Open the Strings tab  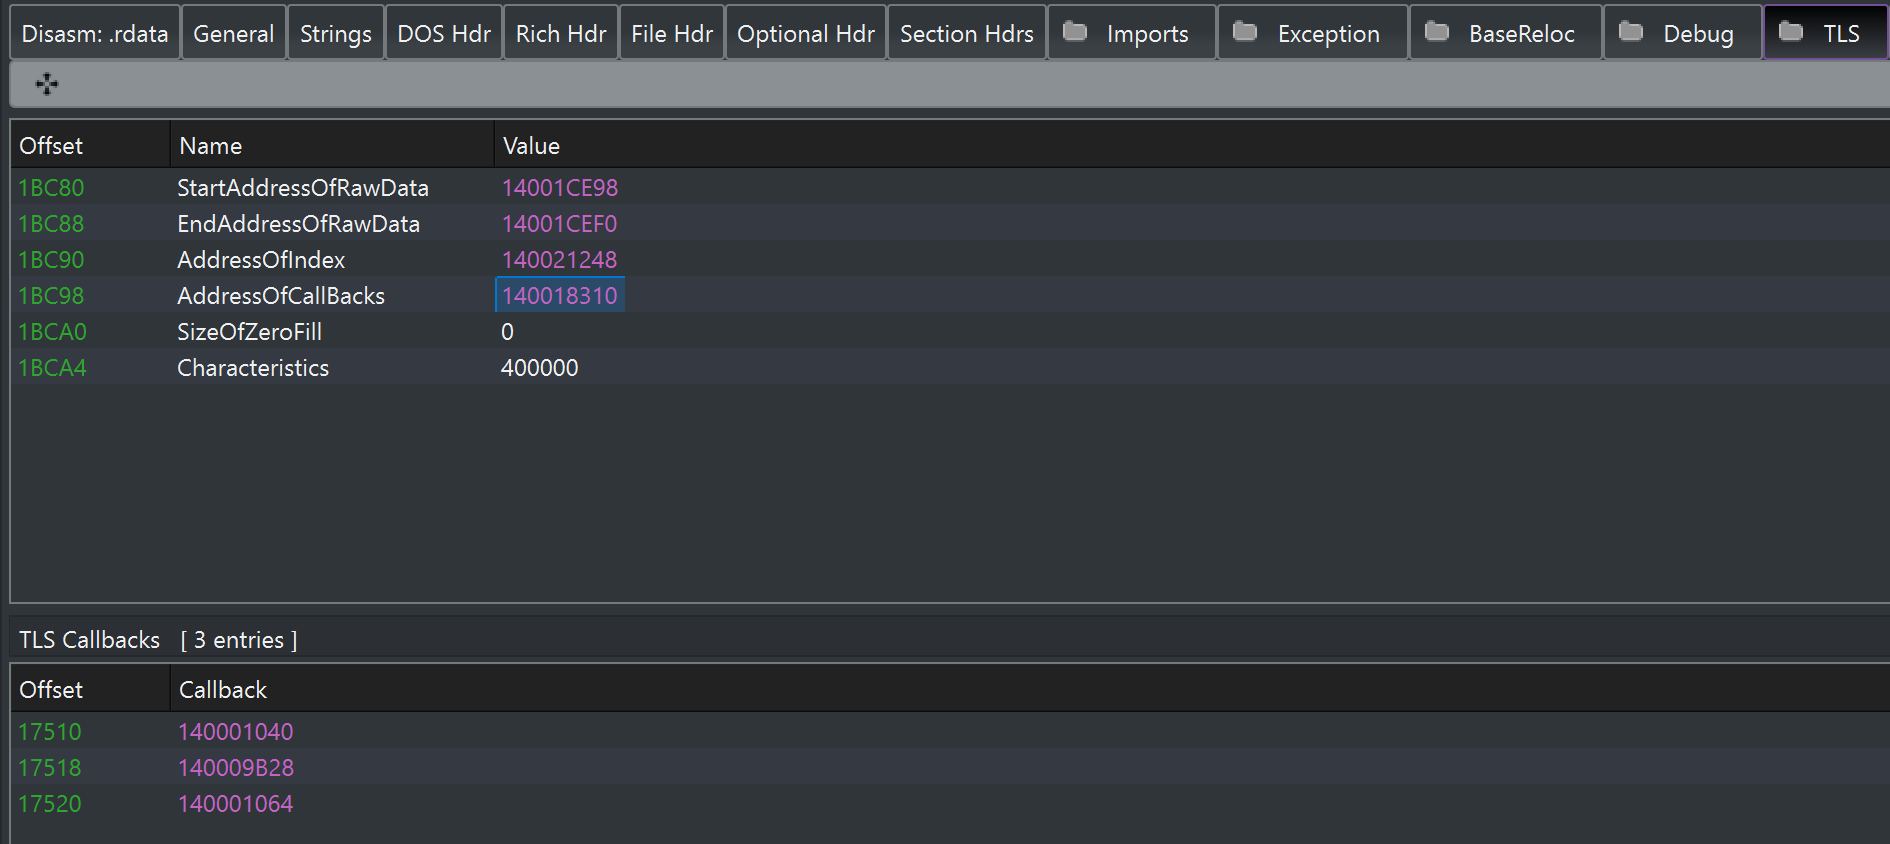coord(336,33)
